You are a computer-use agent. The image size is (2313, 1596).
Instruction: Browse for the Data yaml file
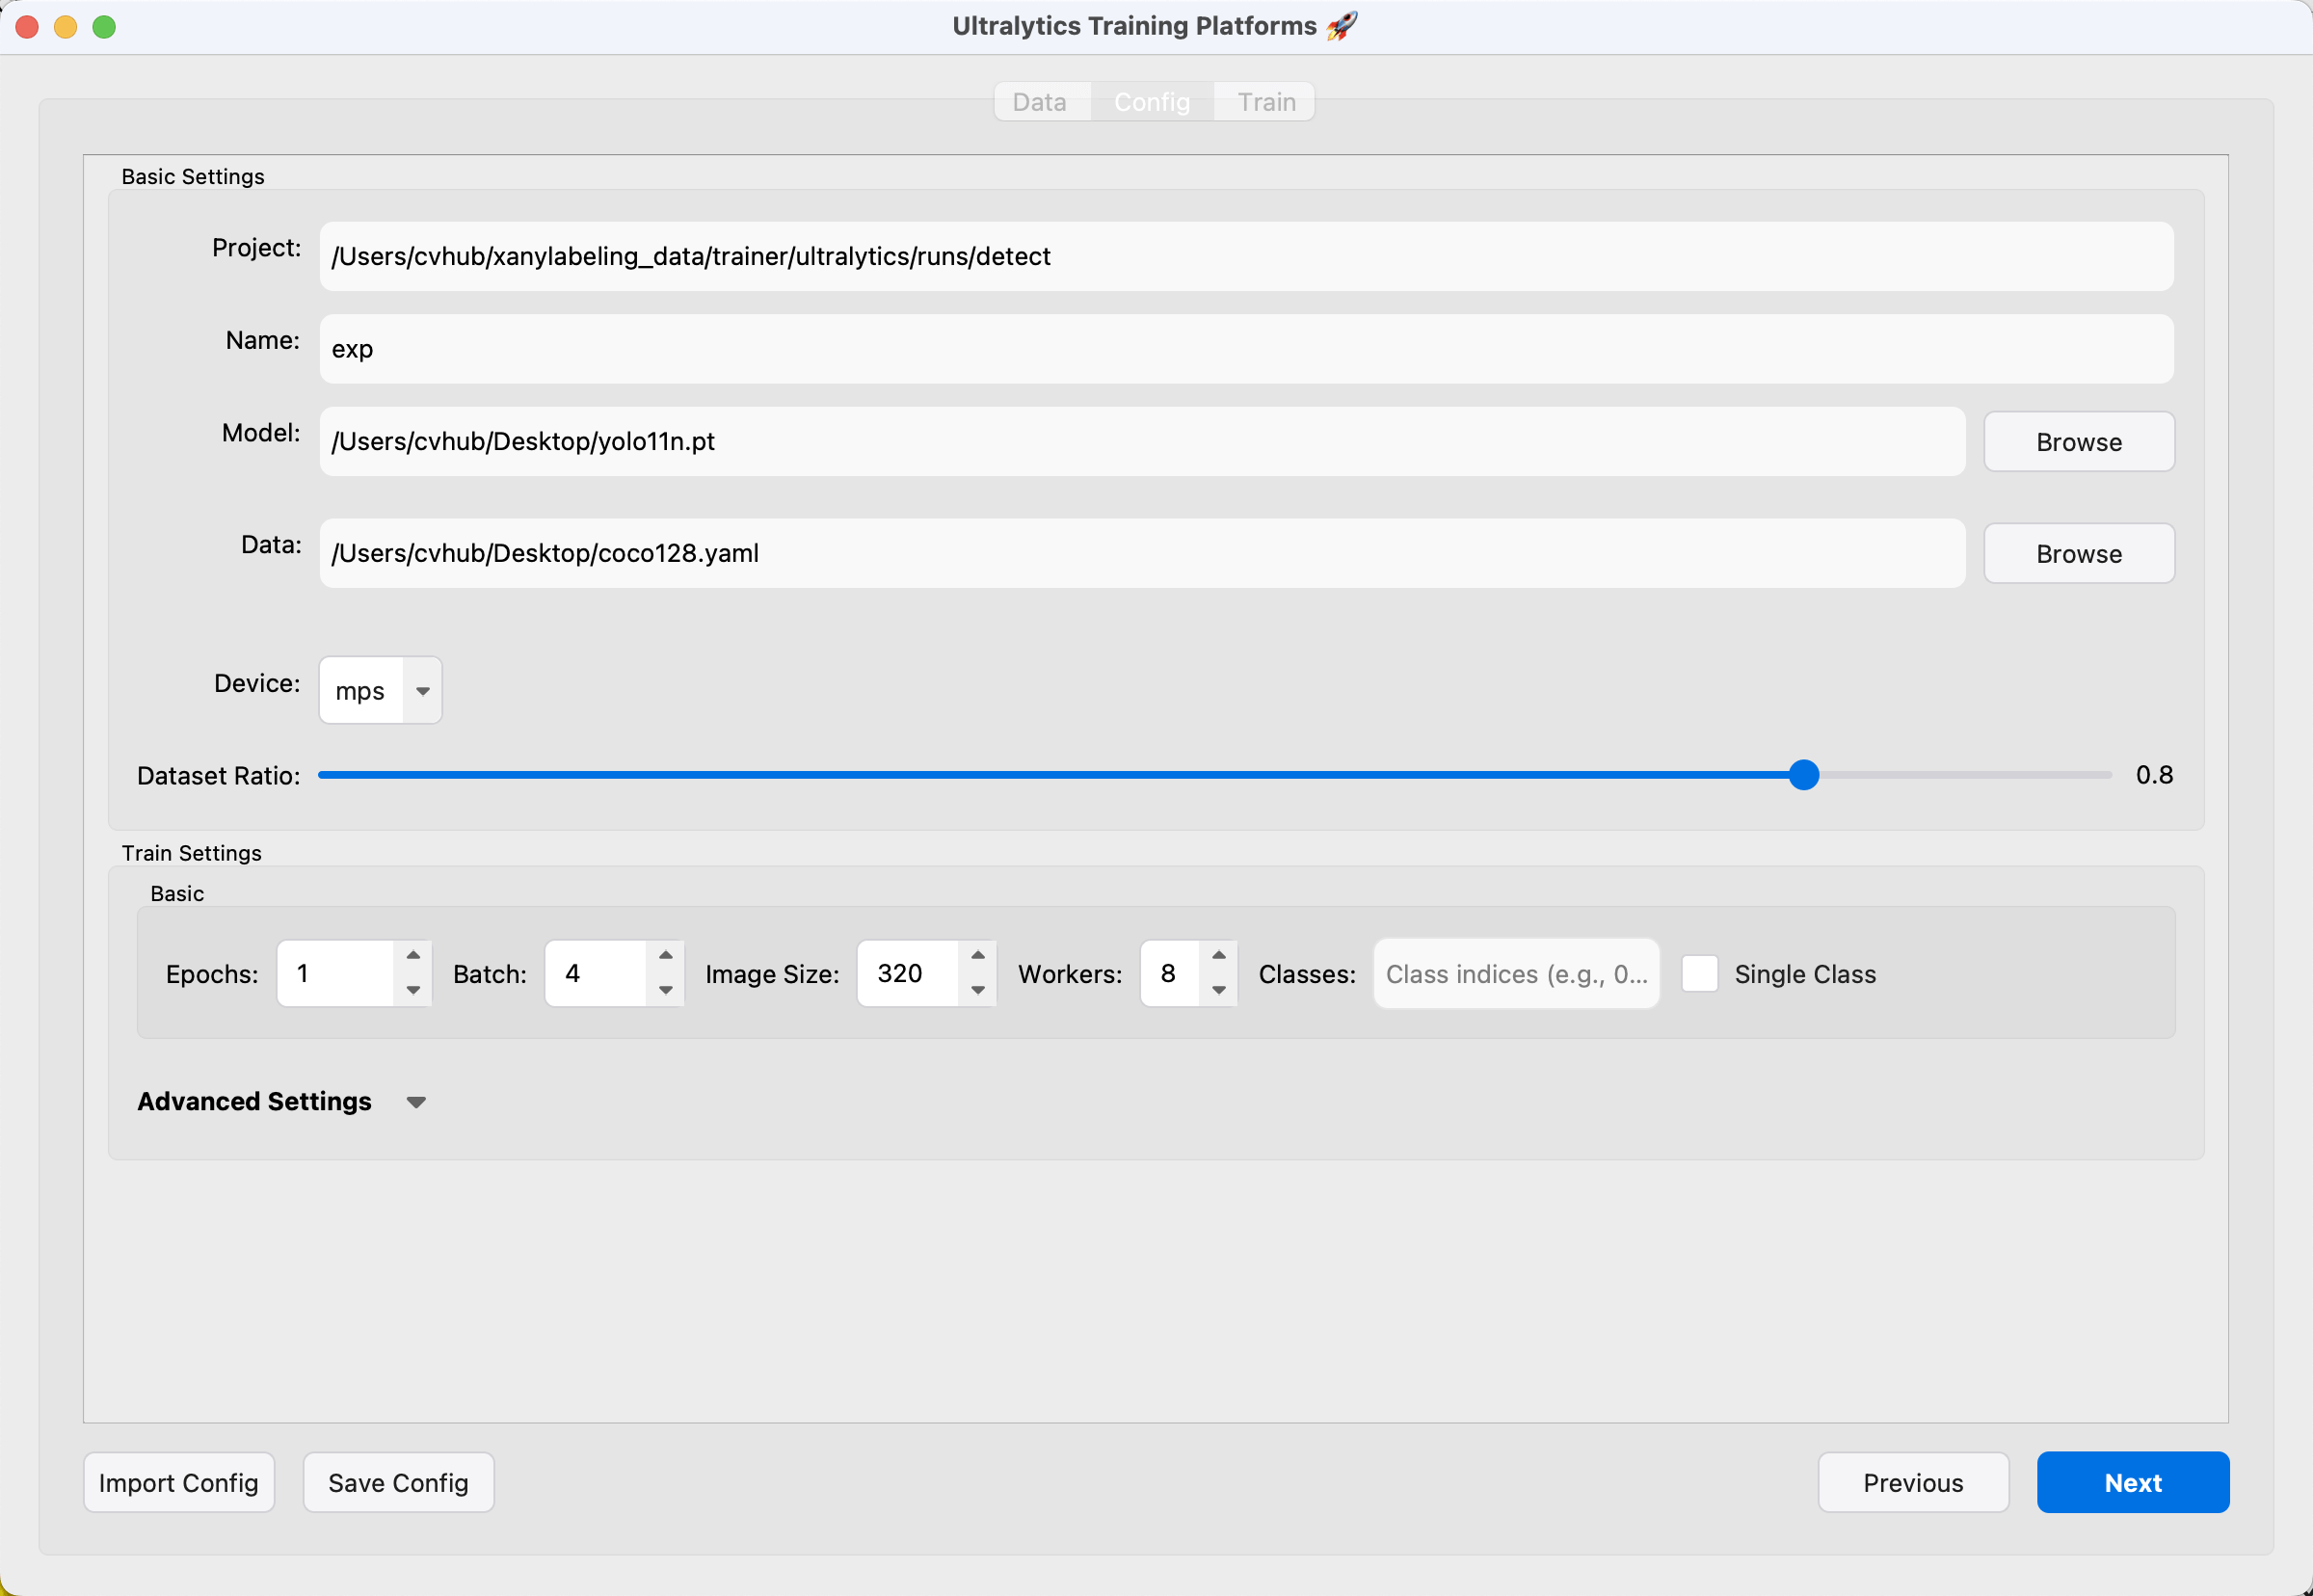(2079, 554)
